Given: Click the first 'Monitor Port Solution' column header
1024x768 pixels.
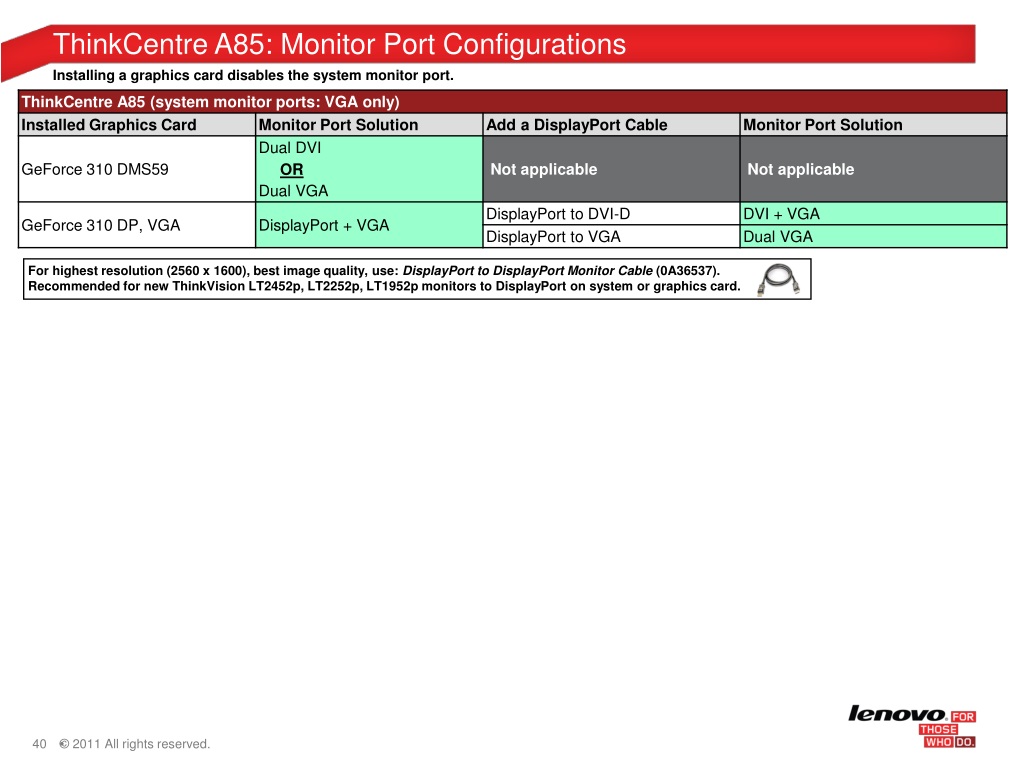Looking at the screenshot, I should 369,125.
